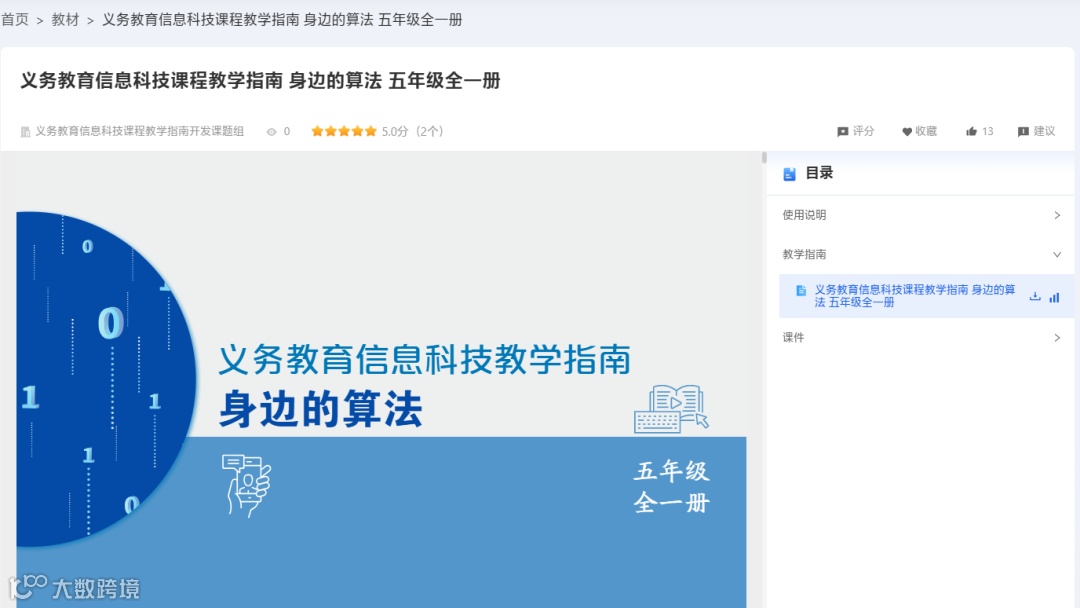Open statistics bar-chart icon for document

click(x=1055, y=297)
